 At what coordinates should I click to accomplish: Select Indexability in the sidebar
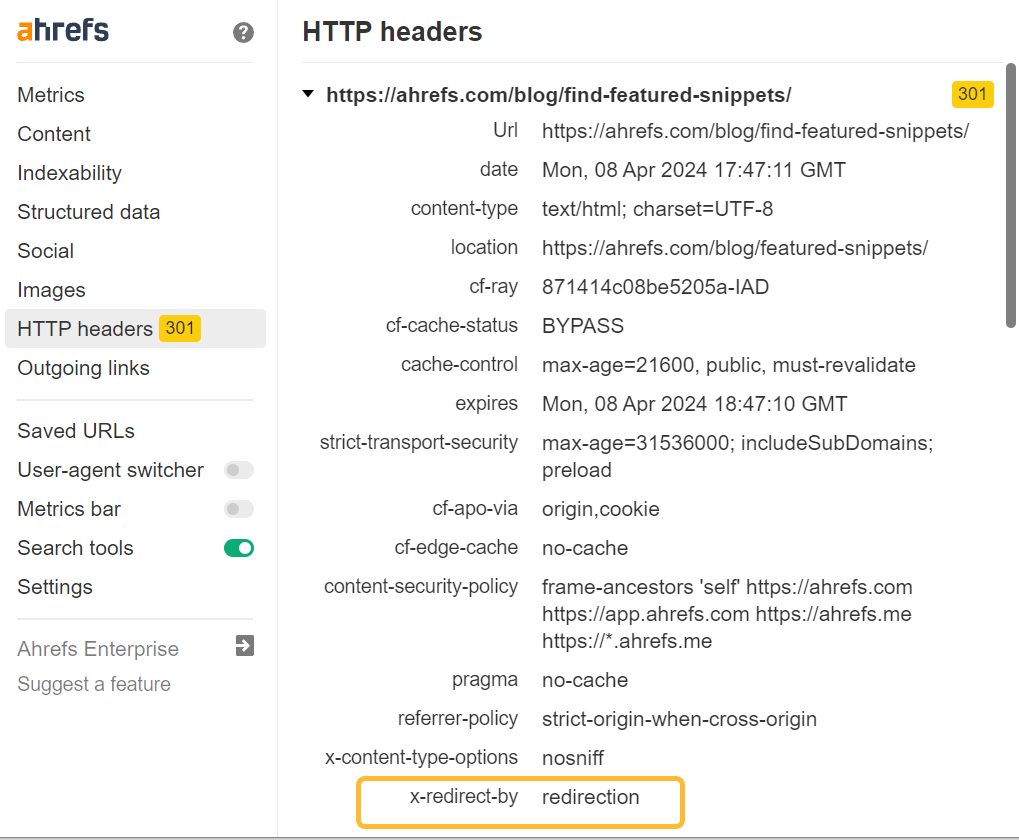[x=69, y=173]
